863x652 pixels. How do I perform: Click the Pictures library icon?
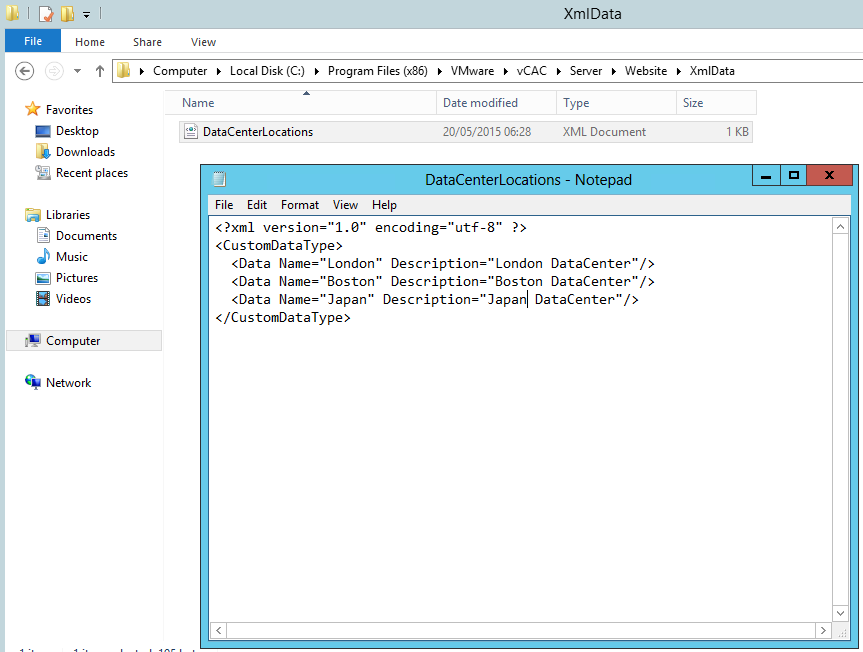pos(43,278)
